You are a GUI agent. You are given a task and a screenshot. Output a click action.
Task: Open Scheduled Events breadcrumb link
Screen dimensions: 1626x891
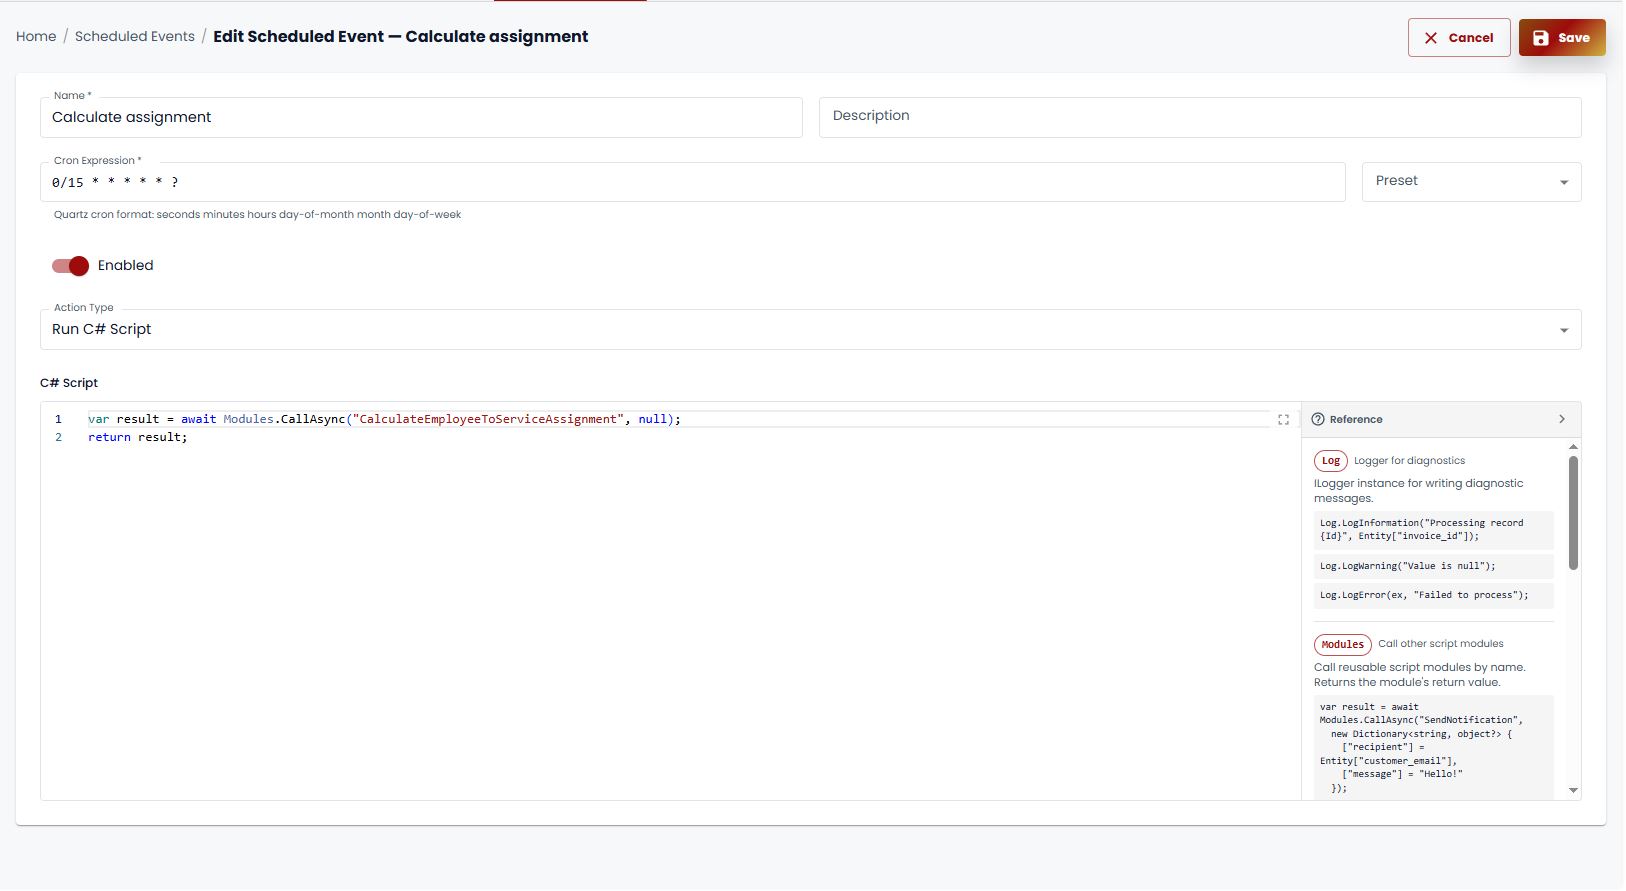tap(135, 36)
